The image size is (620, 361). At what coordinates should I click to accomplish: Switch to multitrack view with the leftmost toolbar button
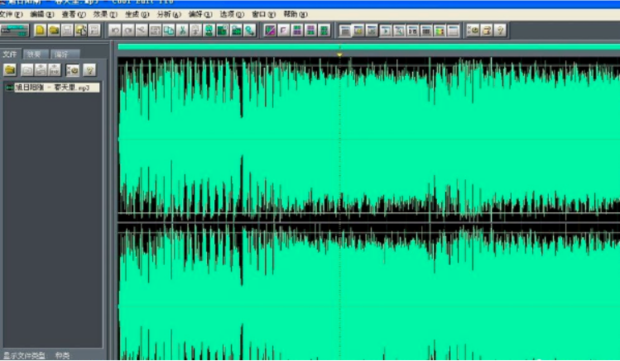[x=15, y=30]
